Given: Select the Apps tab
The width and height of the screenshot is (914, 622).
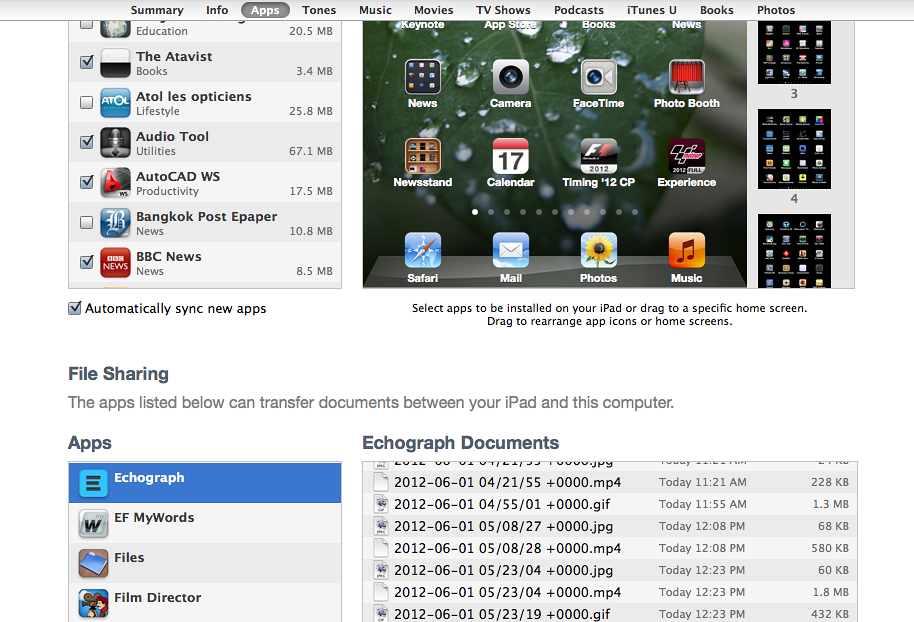Looking at the screenshot, I should 265,10.
